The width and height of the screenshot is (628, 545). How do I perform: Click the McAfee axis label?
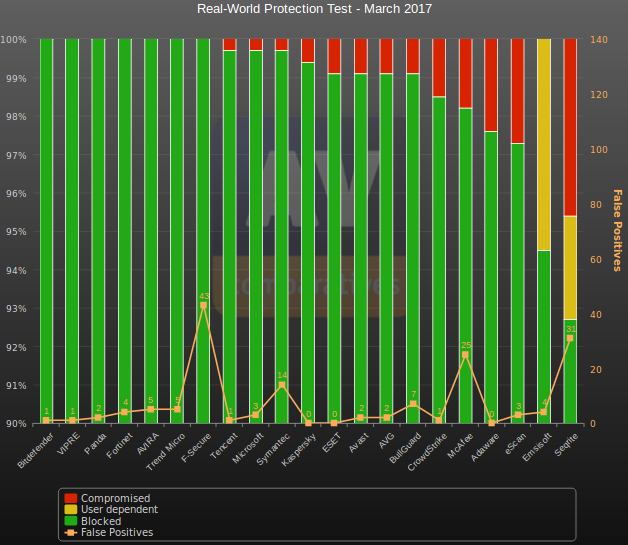[460, 446]
